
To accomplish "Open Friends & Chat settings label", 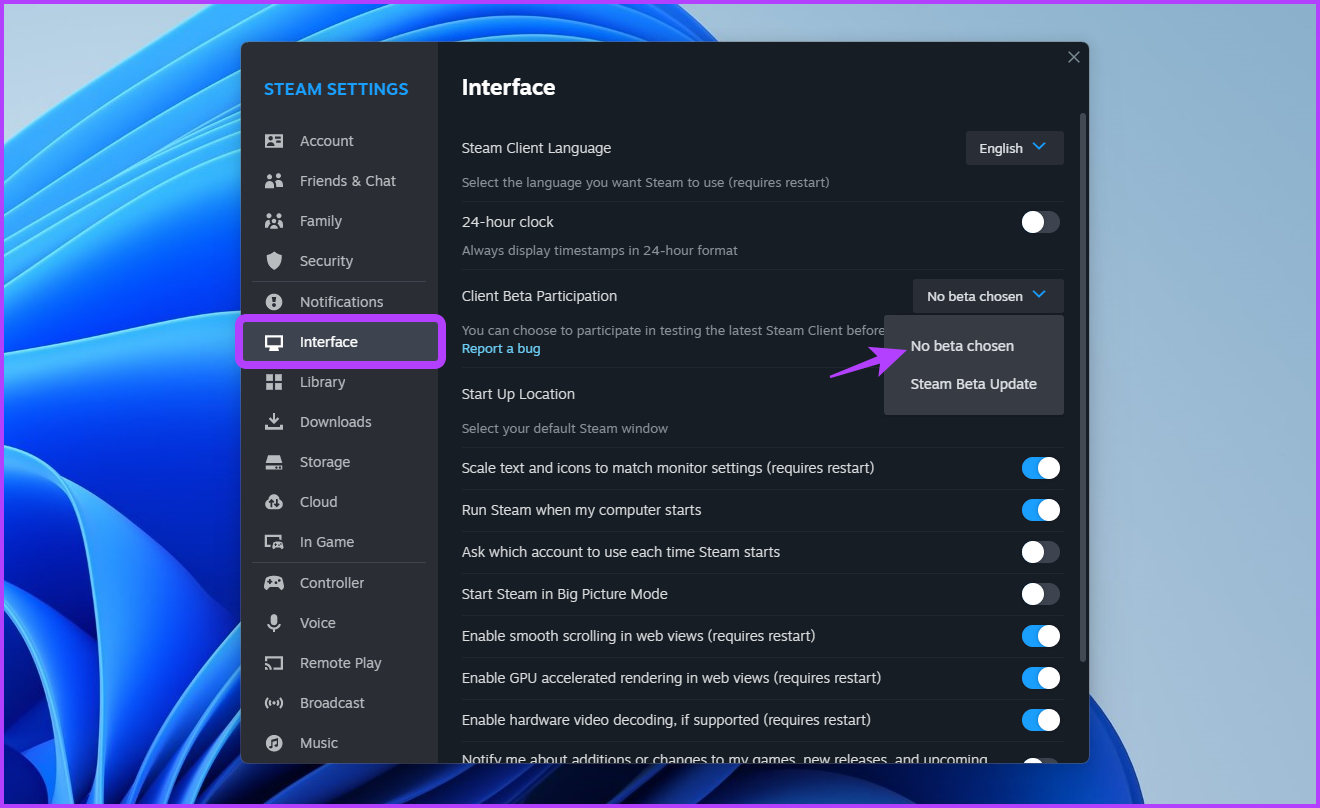I will coord(348,181).
